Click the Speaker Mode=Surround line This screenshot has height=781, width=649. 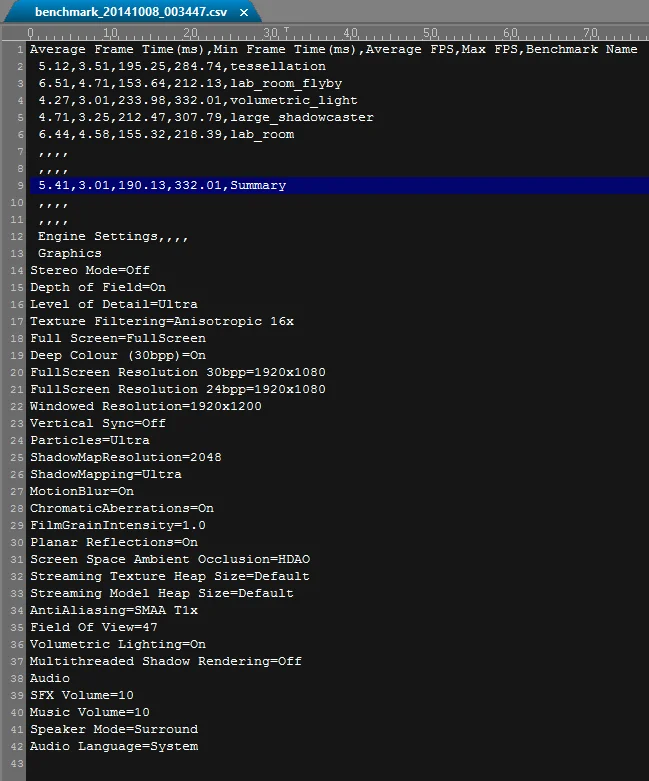pos(114,729)
